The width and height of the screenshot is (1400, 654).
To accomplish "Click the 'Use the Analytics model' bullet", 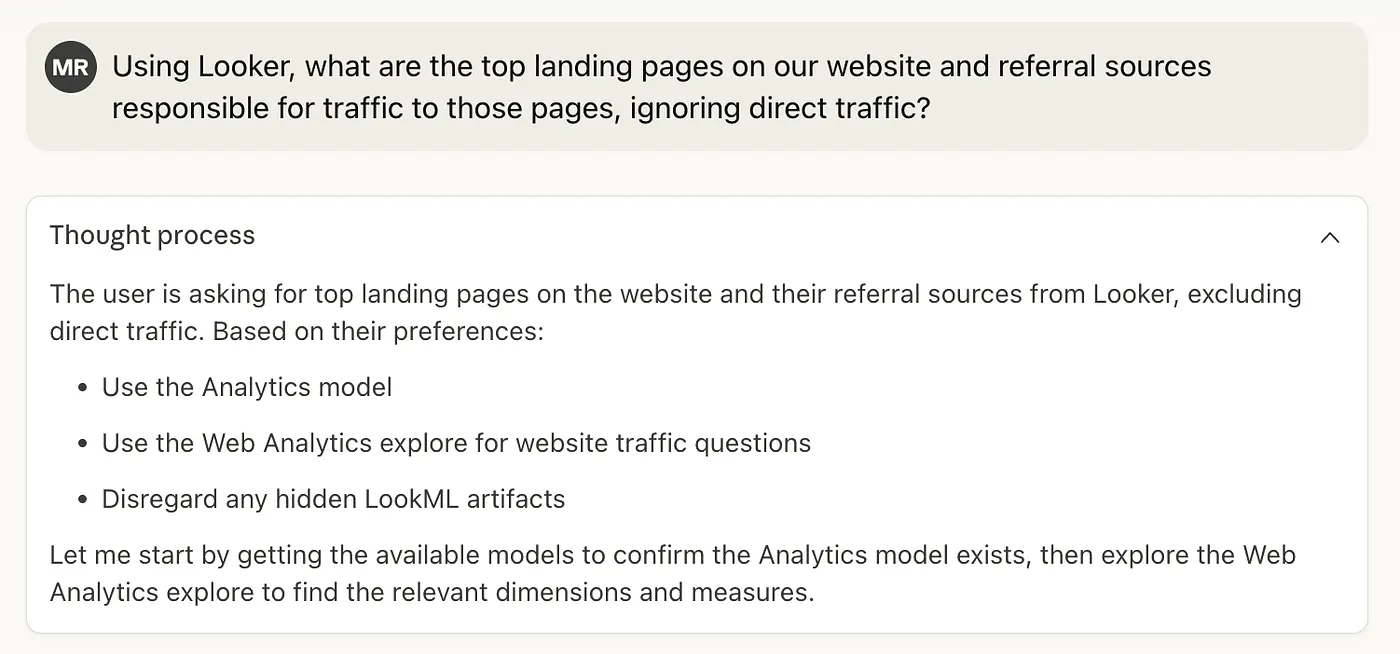I will [246, 387].
